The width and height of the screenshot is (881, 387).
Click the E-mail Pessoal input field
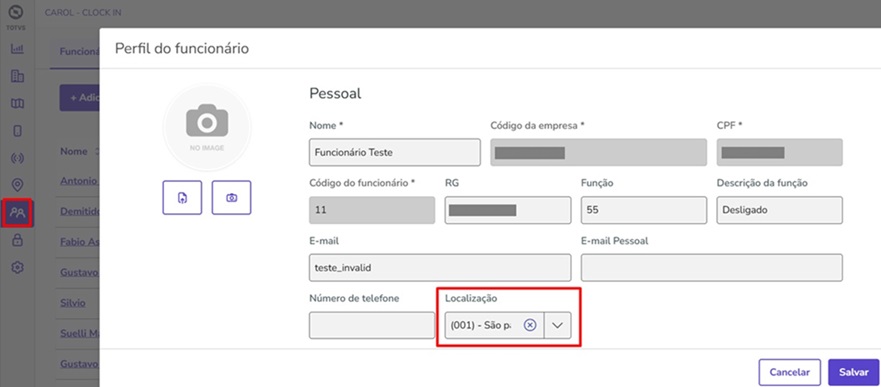(711, 267)
